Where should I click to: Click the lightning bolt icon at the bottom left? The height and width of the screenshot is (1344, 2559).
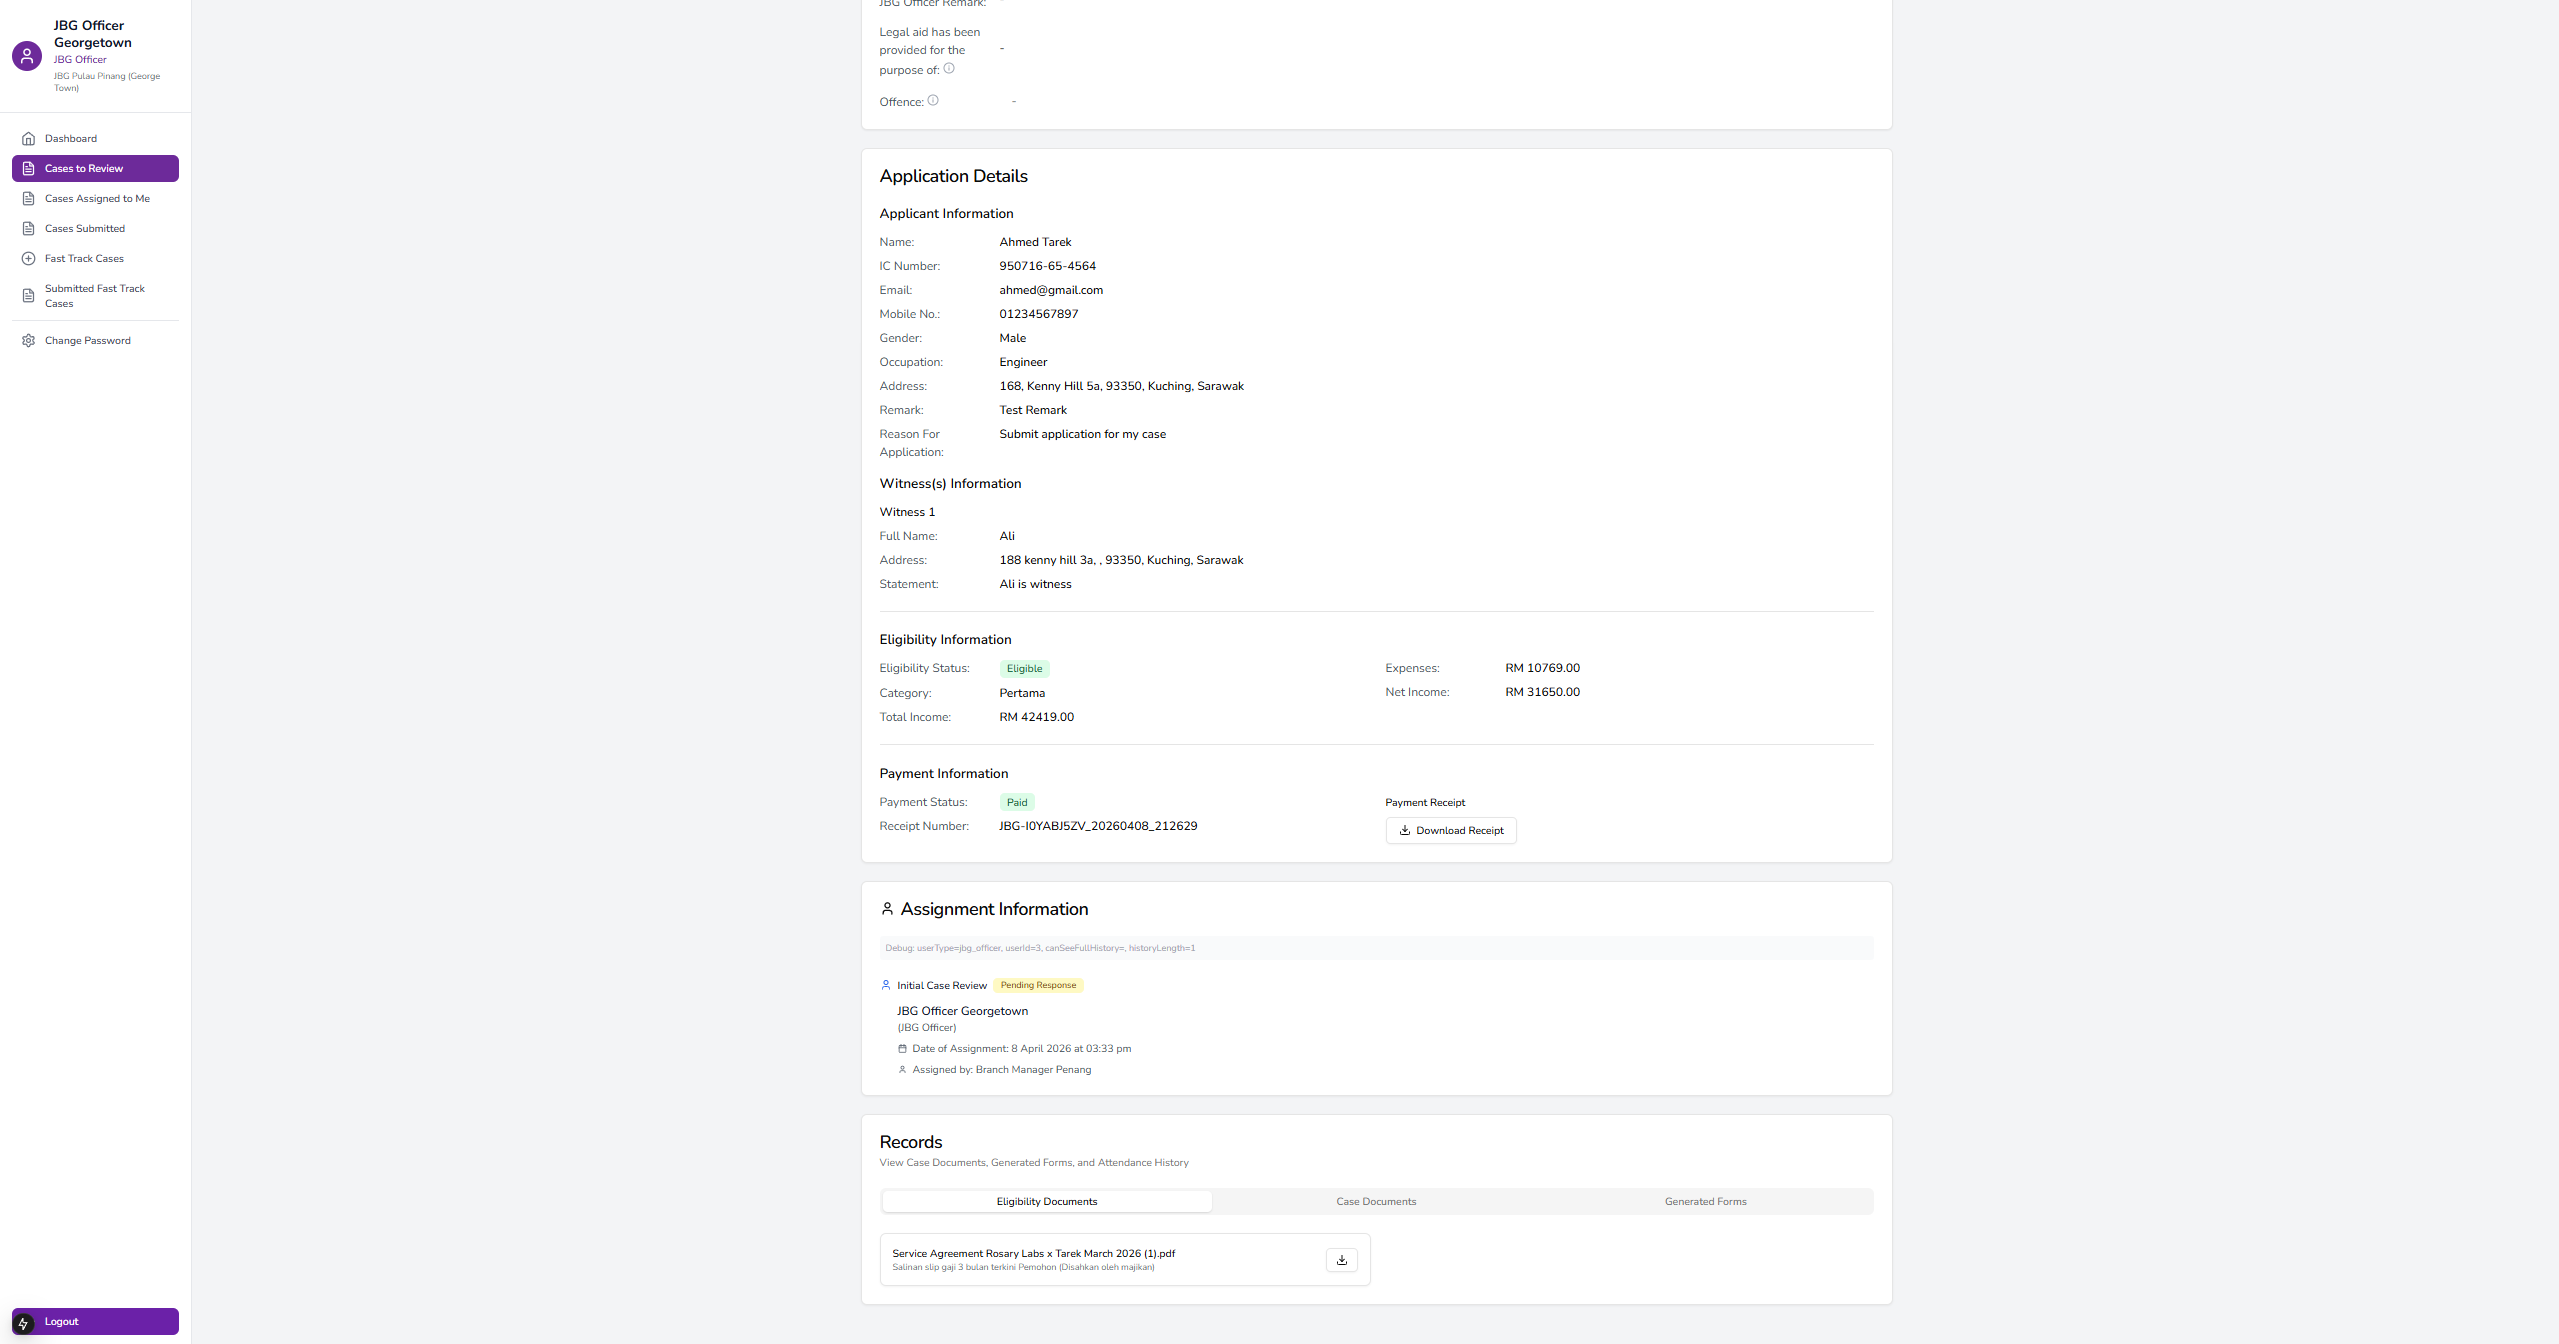coord(23,1323)
